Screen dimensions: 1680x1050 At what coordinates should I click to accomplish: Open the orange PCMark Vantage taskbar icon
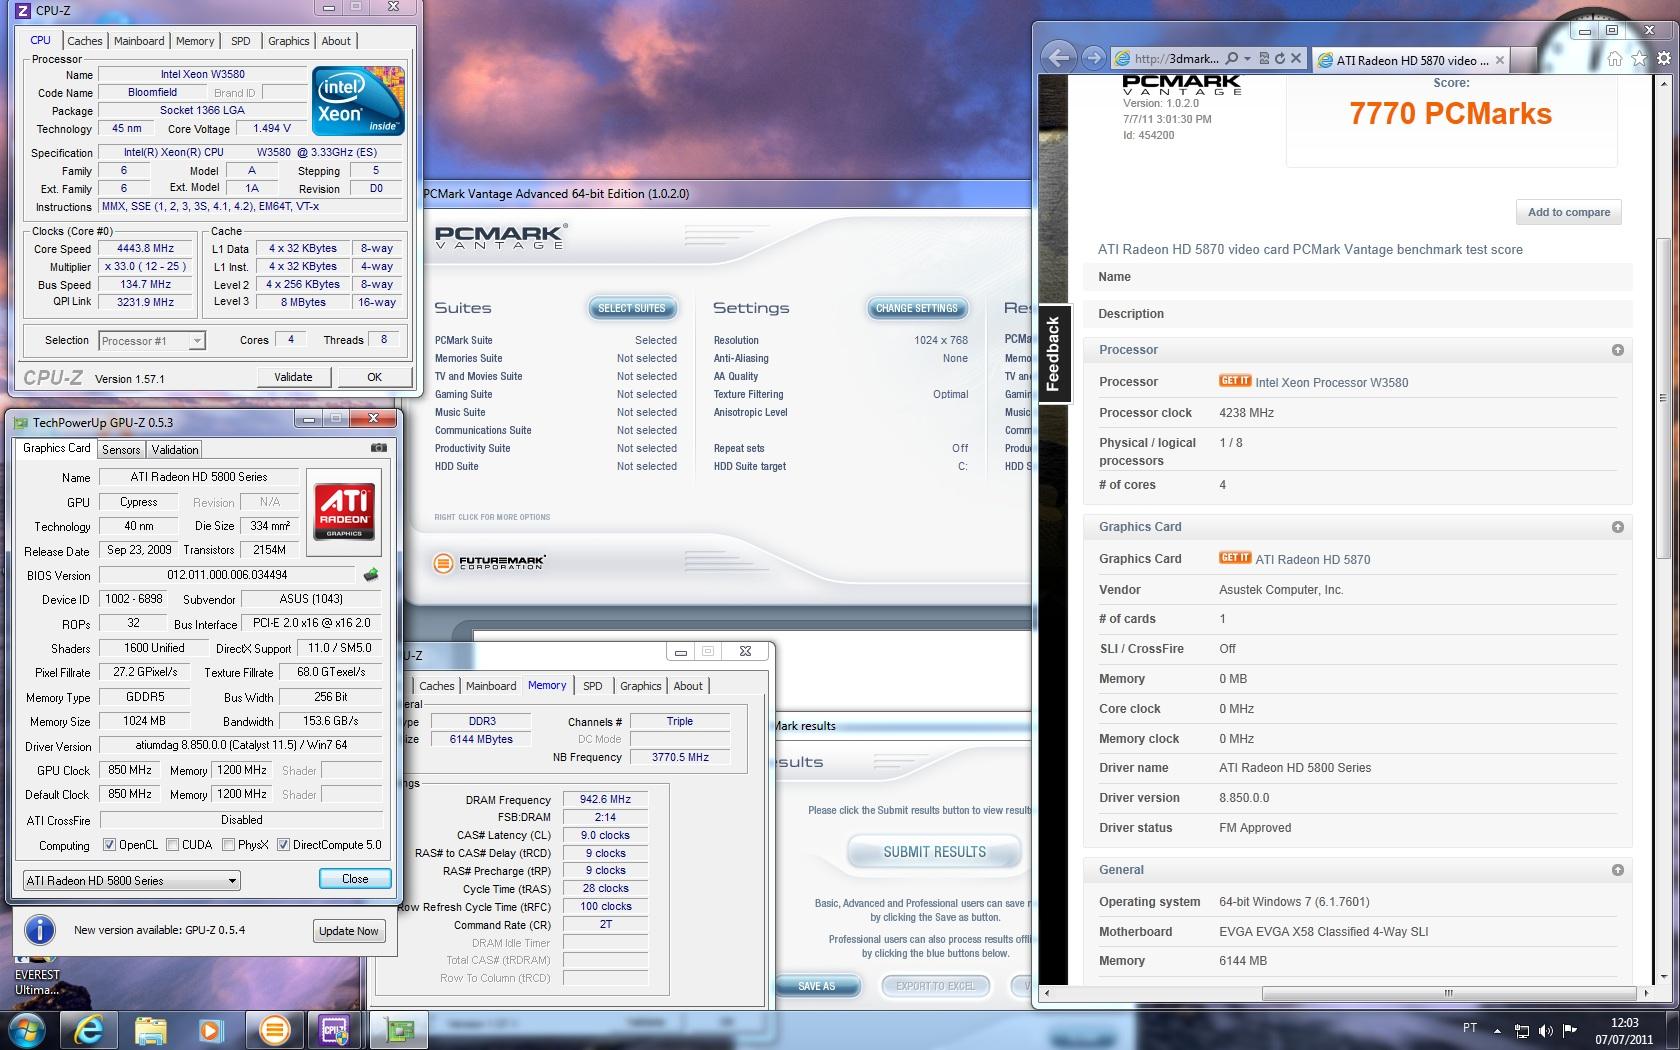coord(273,1030)
